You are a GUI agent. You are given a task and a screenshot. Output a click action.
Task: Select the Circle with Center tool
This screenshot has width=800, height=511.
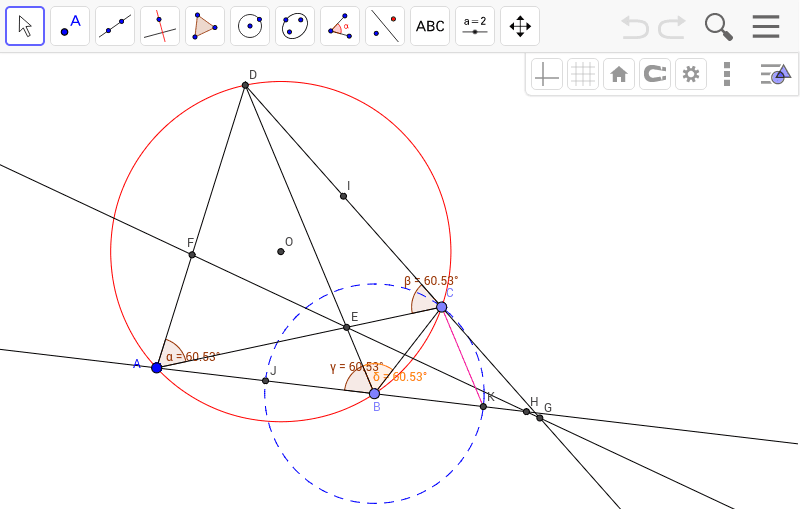point(250,26)
